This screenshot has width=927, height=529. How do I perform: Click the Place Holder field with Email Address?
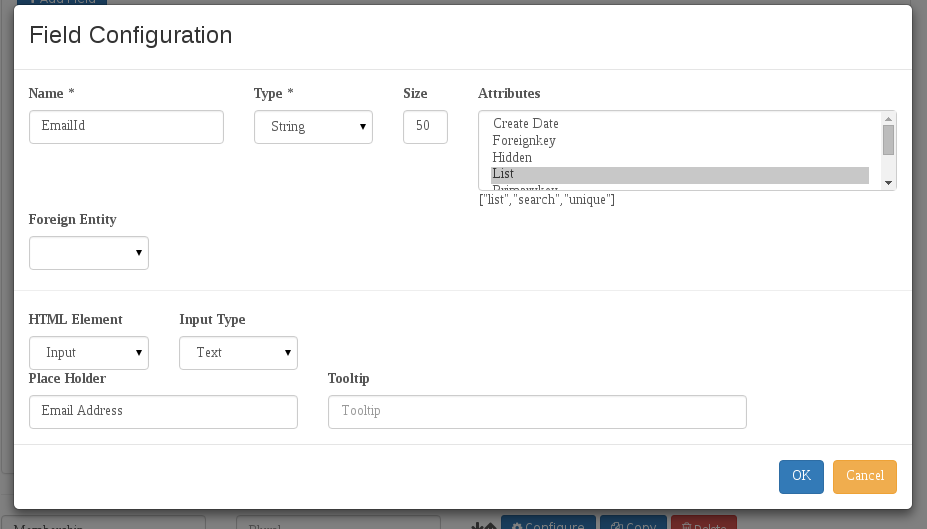[163, 412]
